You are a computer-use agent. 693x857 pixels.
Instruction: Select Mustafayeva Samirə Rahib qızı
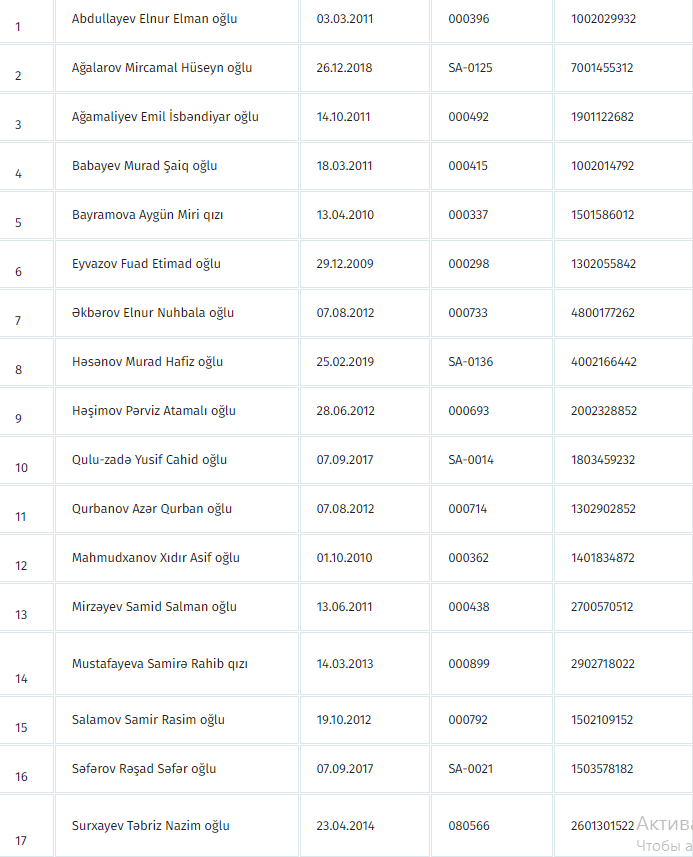(159, 664)
